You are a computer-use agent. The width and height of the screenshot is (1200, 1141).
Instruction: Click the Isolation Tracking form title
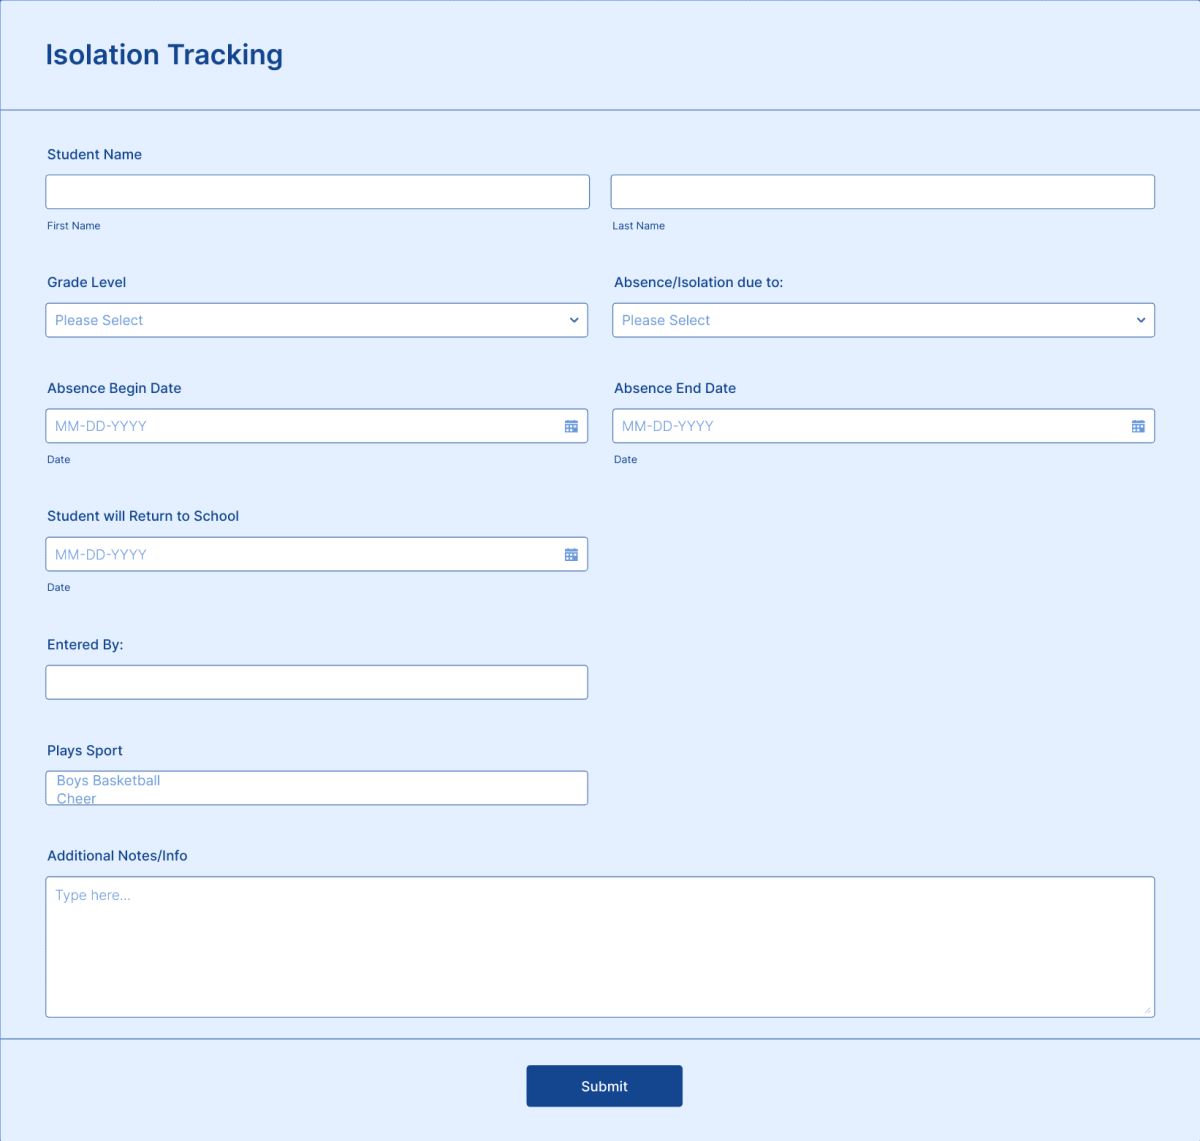[x=163, y=55]
